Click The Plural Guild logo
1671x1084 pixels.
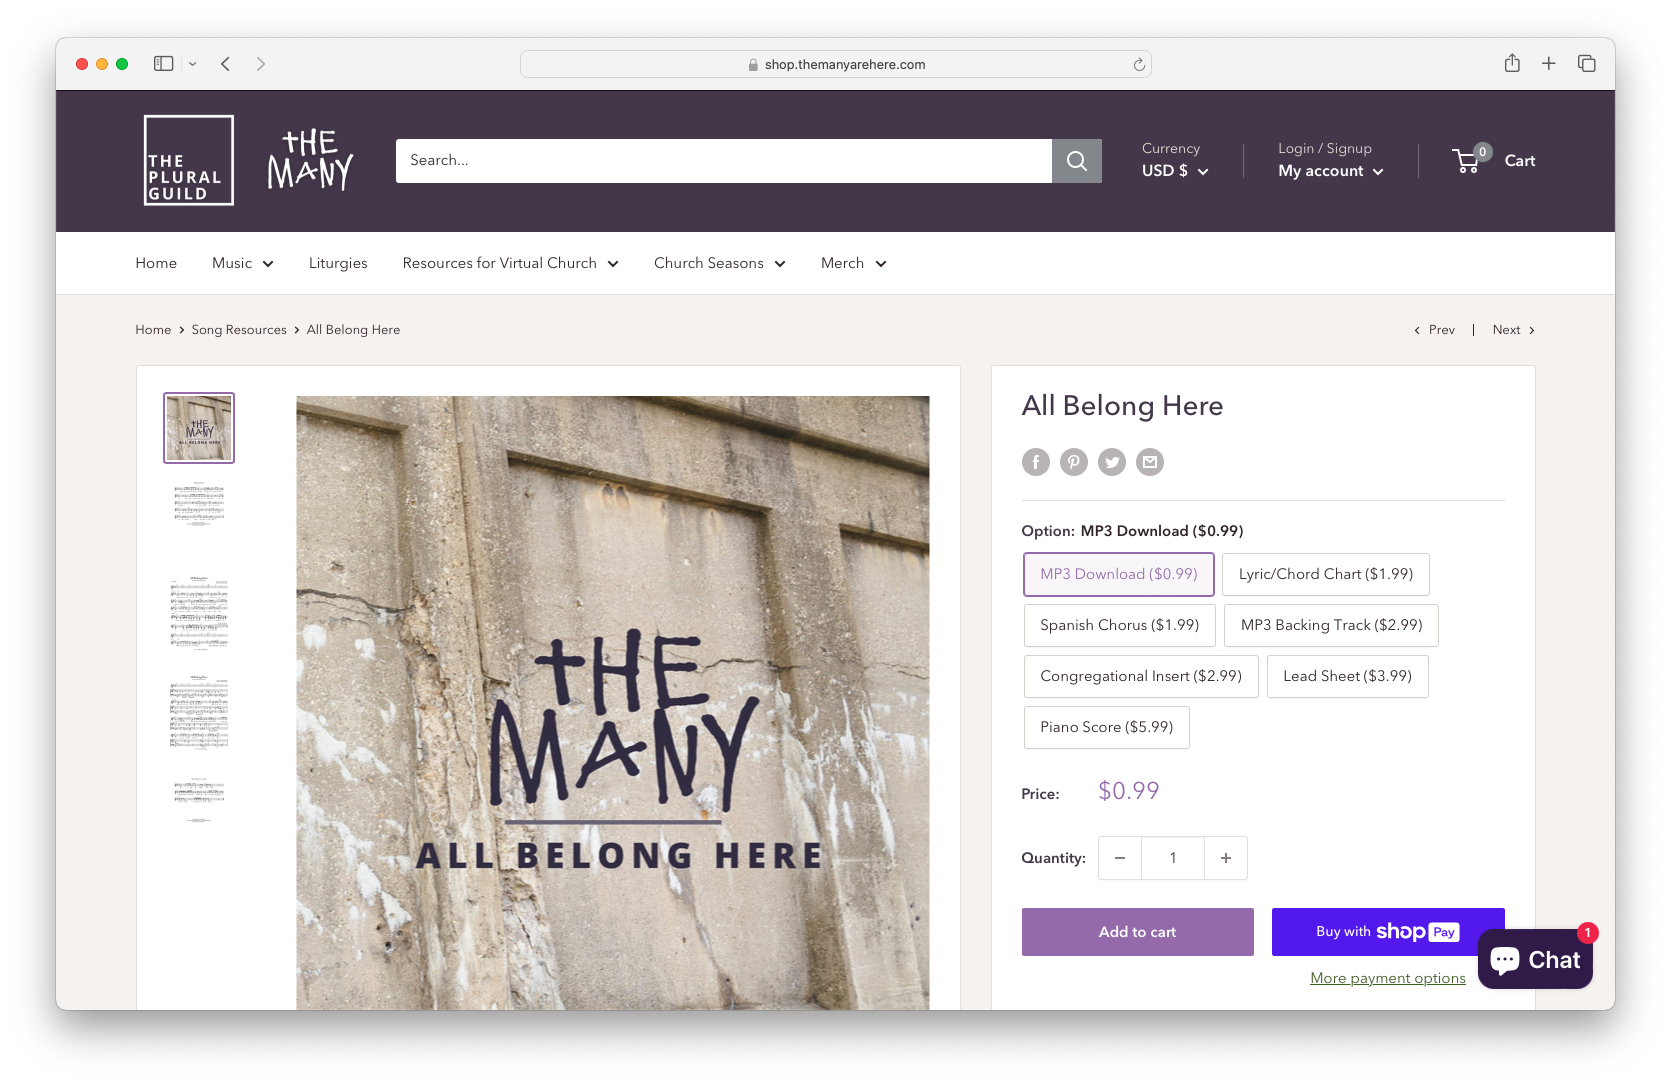[189, 160]
